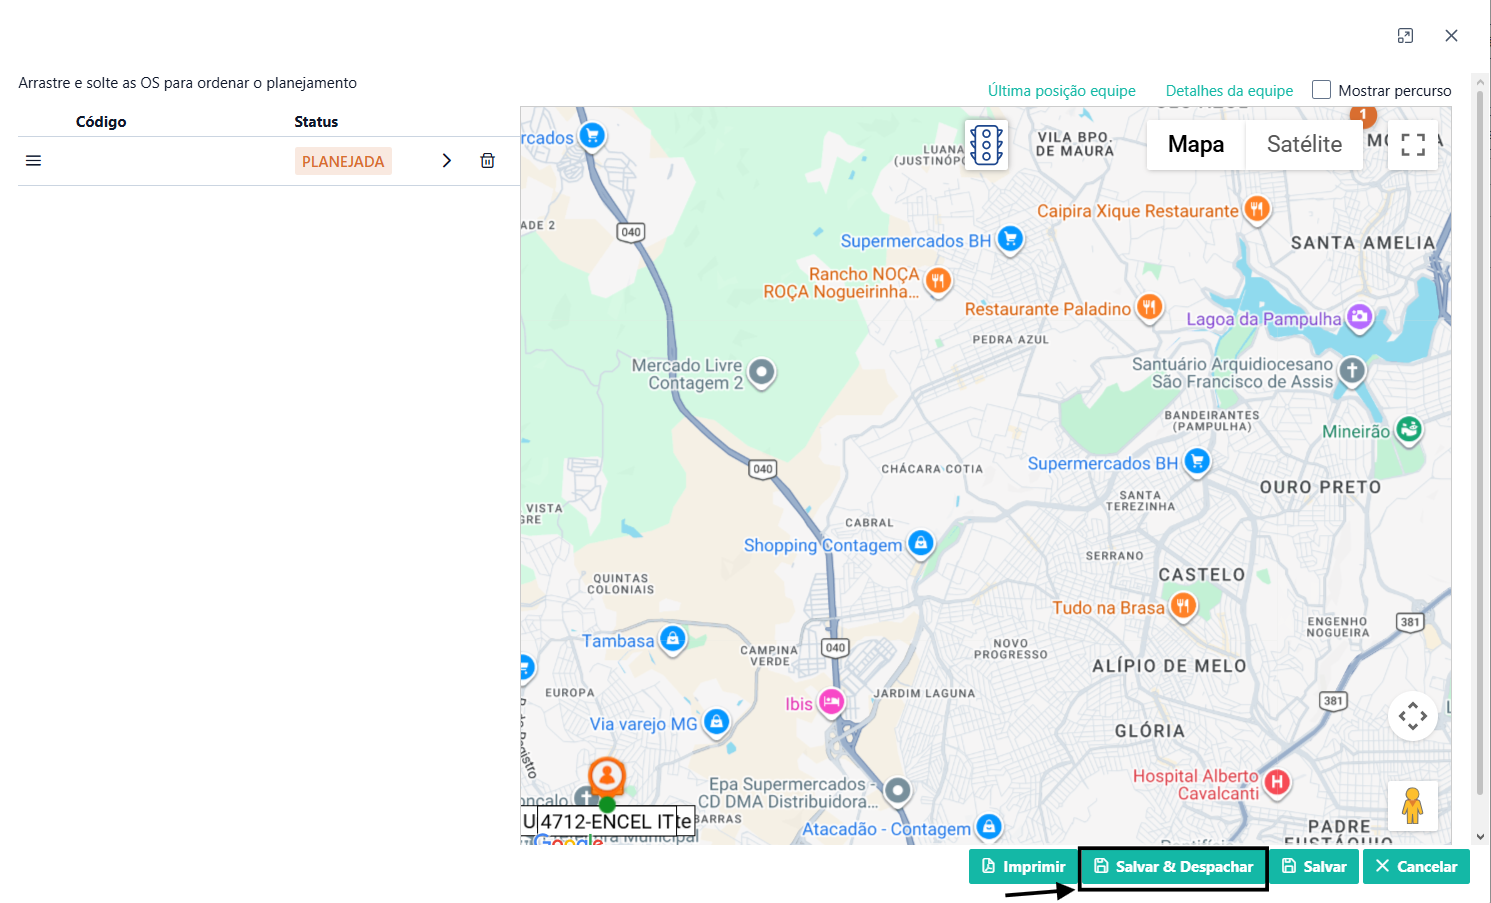The height and width of the screenshot is (903, 1491).
Task: Grab the drag handle of the order row
Action: 33,161
